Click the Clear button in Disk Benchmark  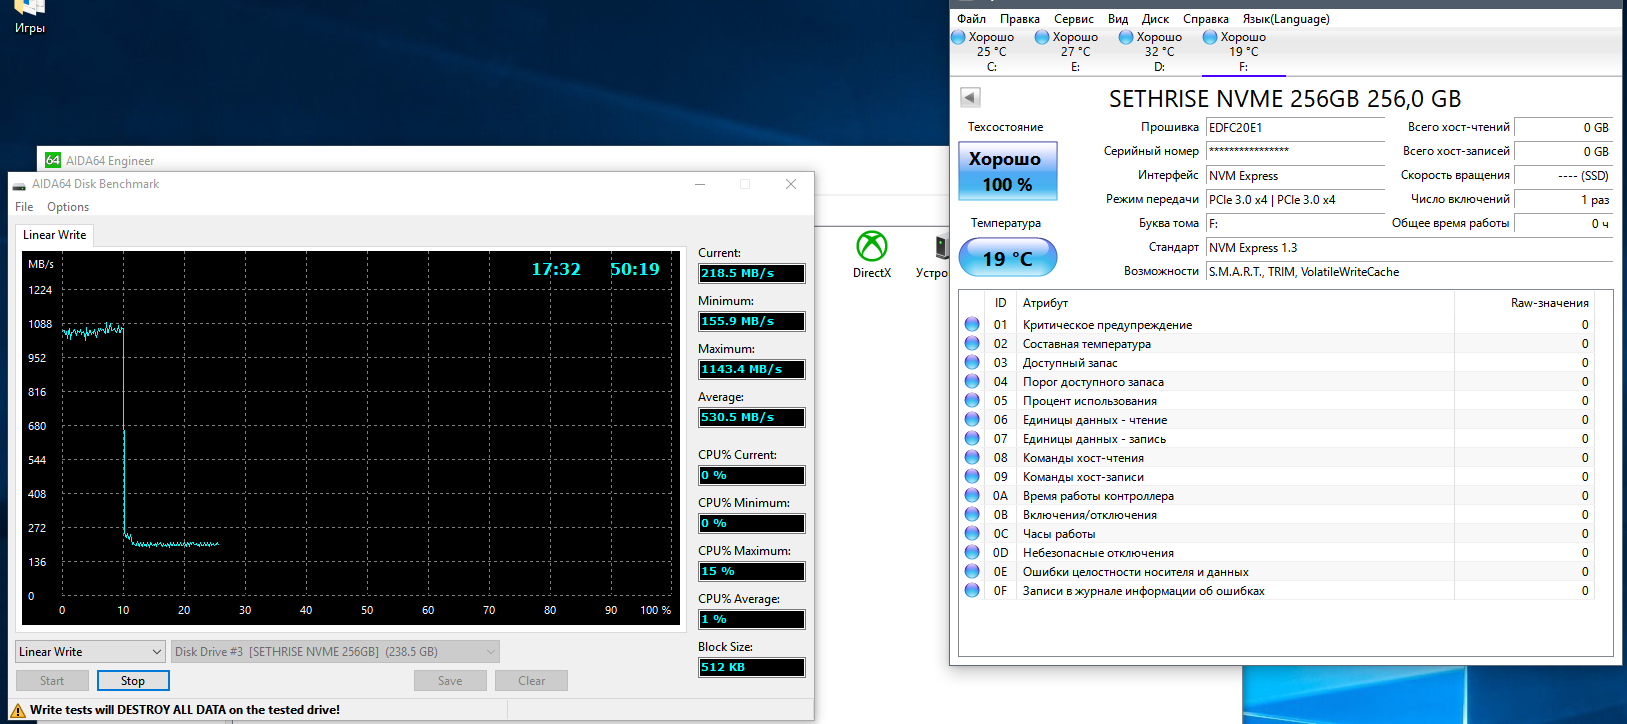(x=531, y=681)
